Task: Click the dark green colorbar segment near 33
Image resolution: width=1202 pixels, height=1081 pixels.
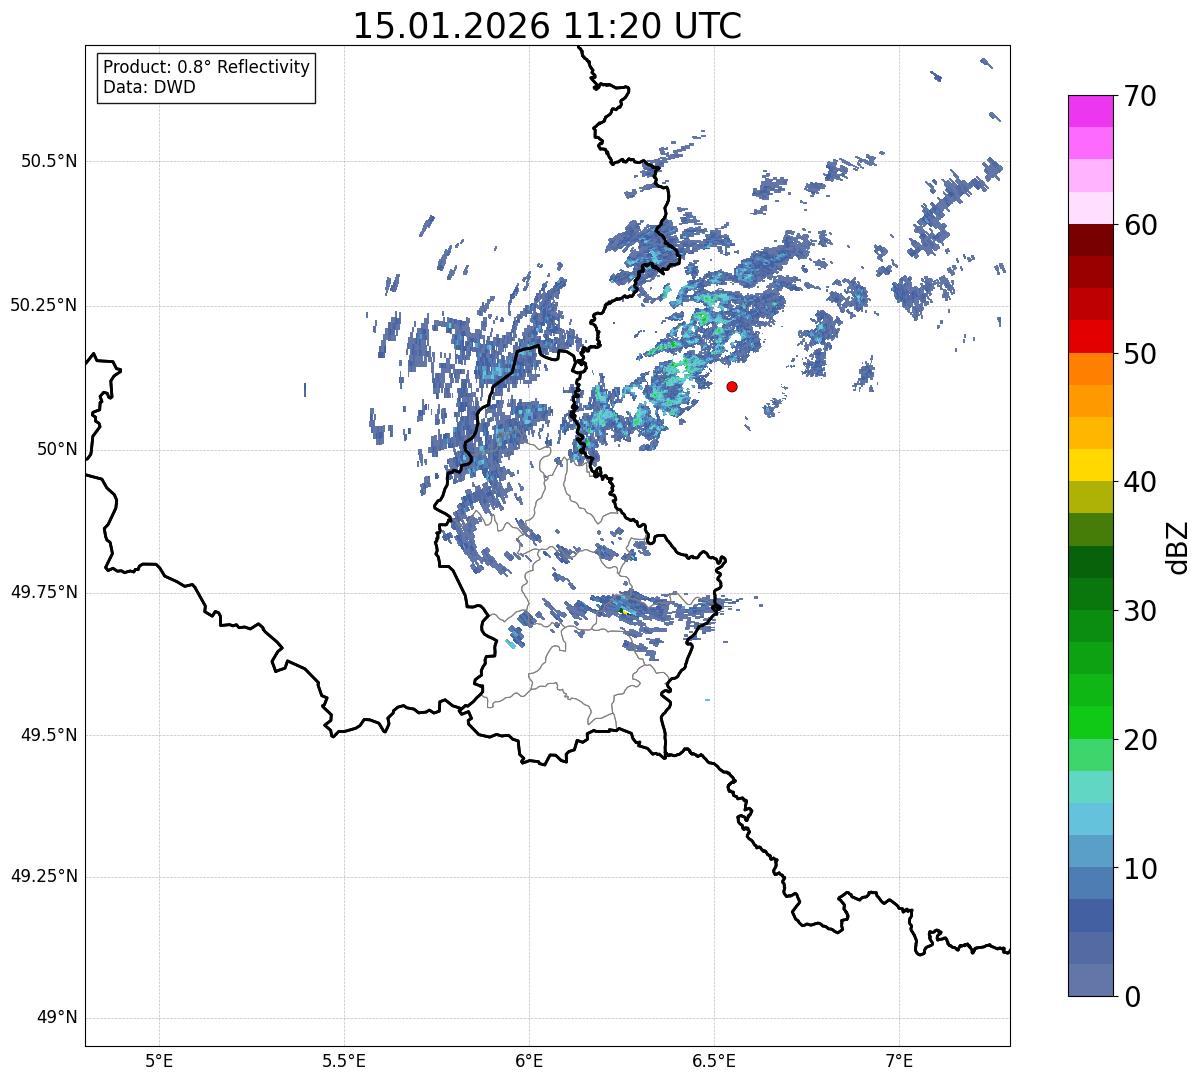Action: (x=1090, y=562)
